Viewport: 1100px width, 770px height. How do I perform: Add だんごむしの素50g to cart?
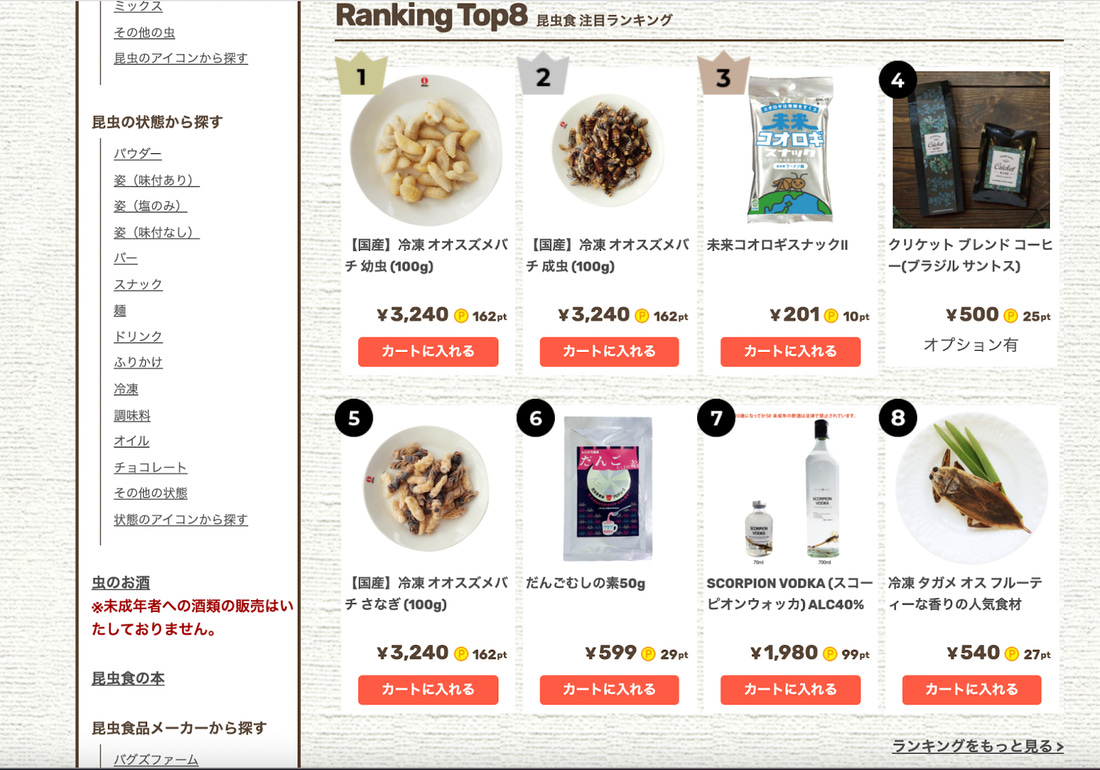[x=609, y=689]
